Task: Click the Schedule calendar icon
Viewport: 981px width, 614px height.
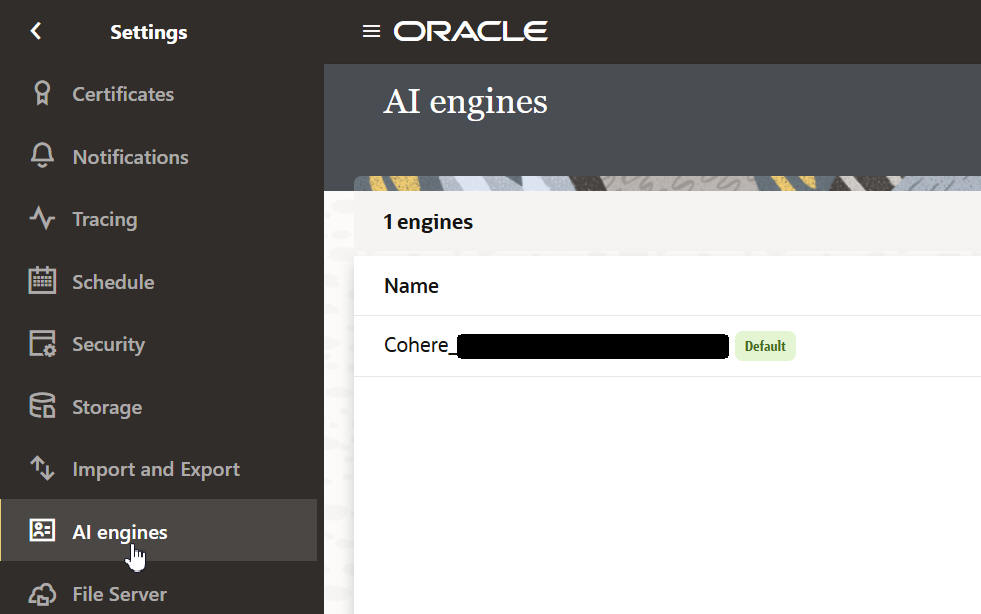Action: click(x=42, y=281)
